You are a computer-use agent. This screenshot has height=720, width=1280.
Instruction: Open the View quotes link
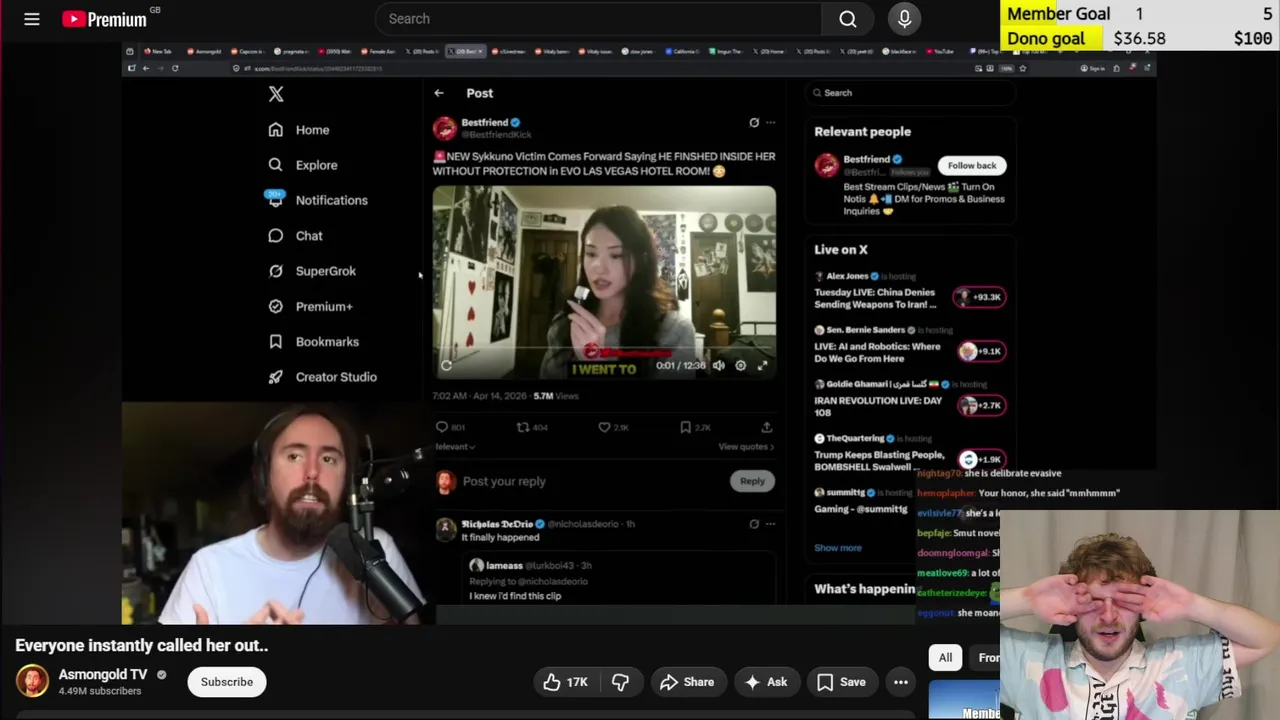pos(746,447)
